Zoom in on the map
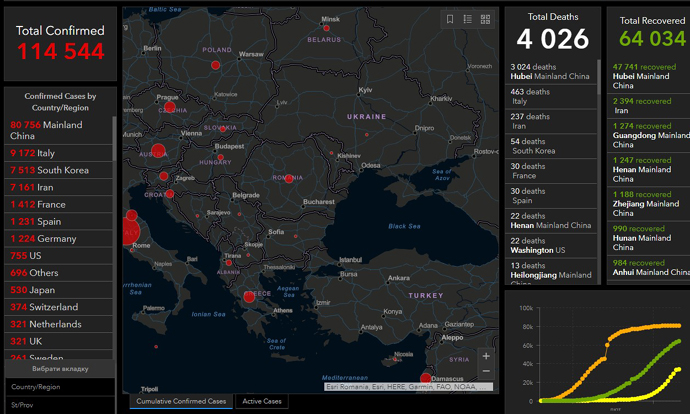This screenshot has width=690, height=414. 486,356
